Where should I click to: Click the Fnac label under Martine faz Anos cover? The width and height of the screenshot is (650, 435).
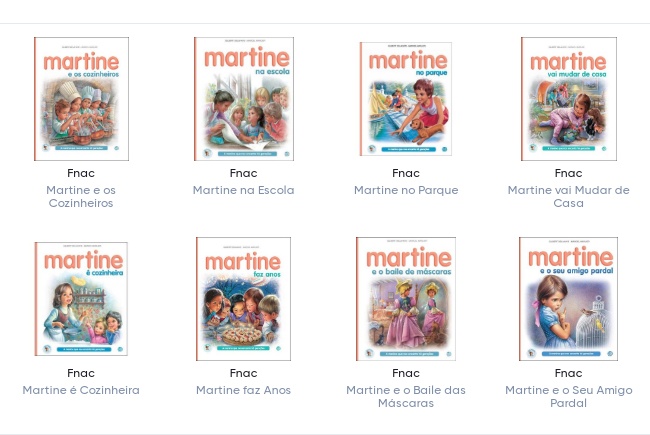[243, 373]
